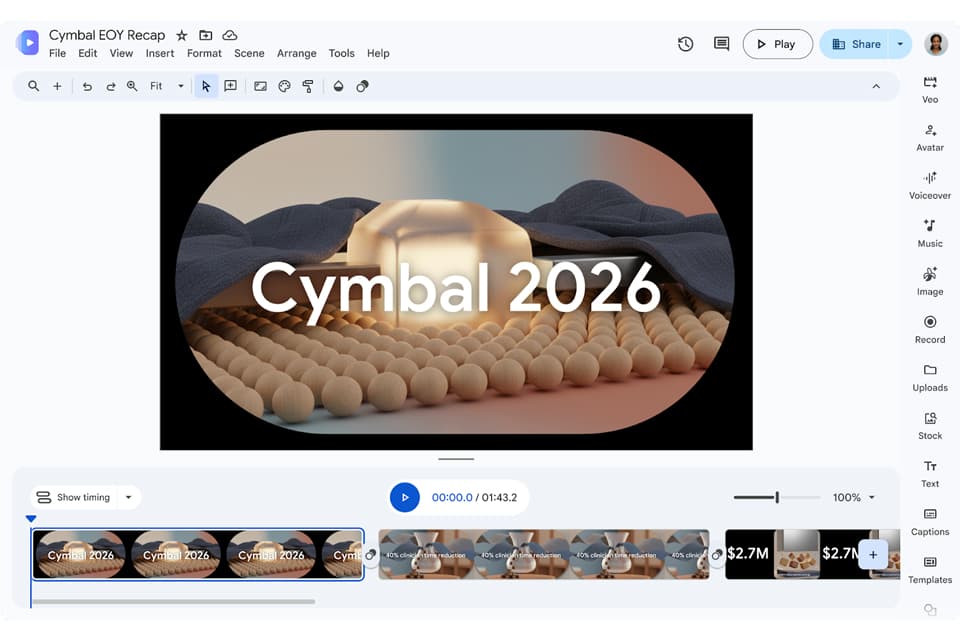Click the Share button
The image size is (960, 640).
click(x=856, y=44)
